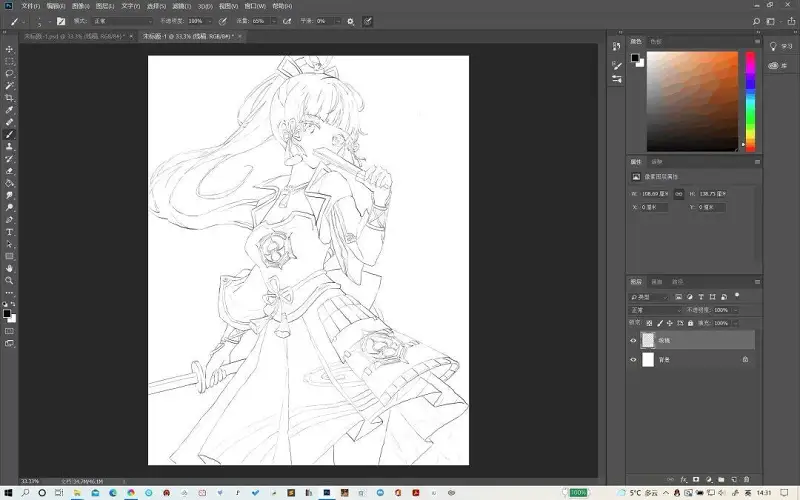The height and width of the screenshot is (500, 800).
Task: Click the search icon at top right
Action: [x=756, y=21]
